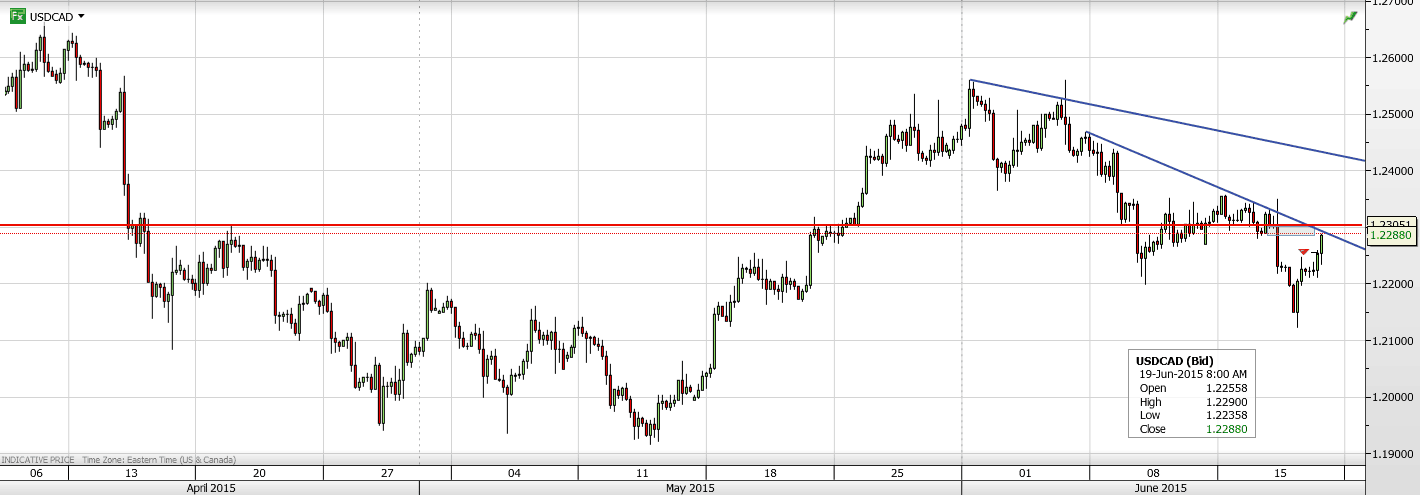Open the USDCAD symbol dropdown arrow

(81, 17)
